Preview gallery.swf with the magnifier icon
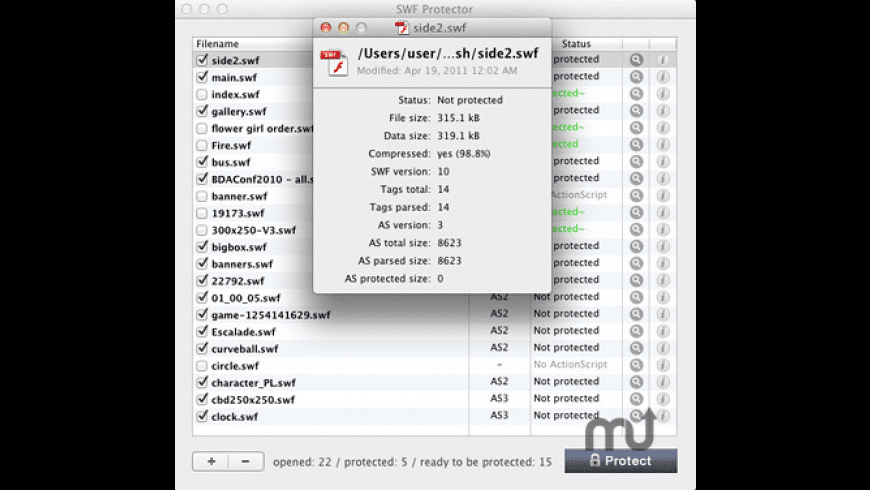Screen dimensions: 870x490 pyautogui.click(x=636, y=110)
